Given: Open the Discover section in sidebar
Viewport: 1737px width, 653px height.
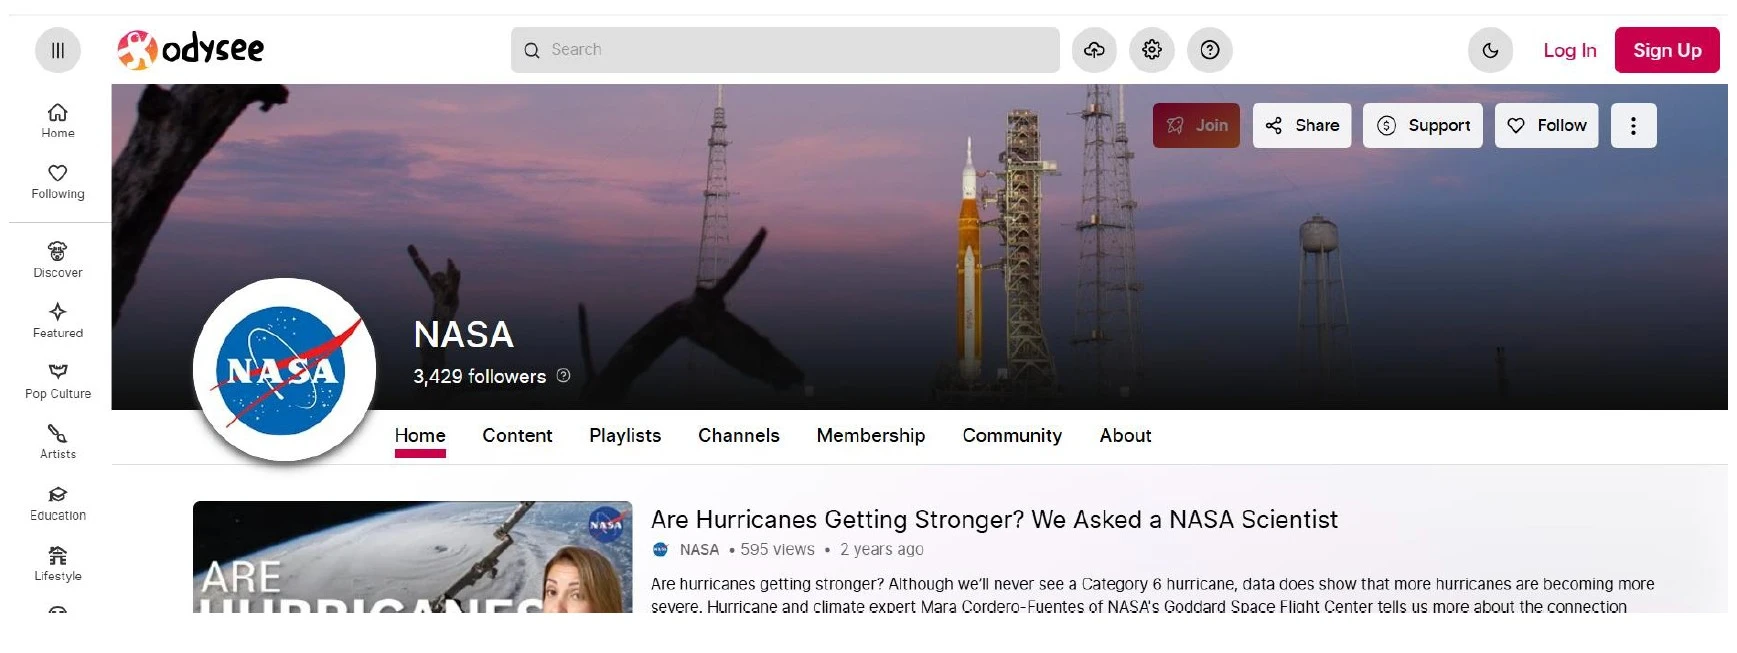Looking at the screenshot, I should pos(58,259).
